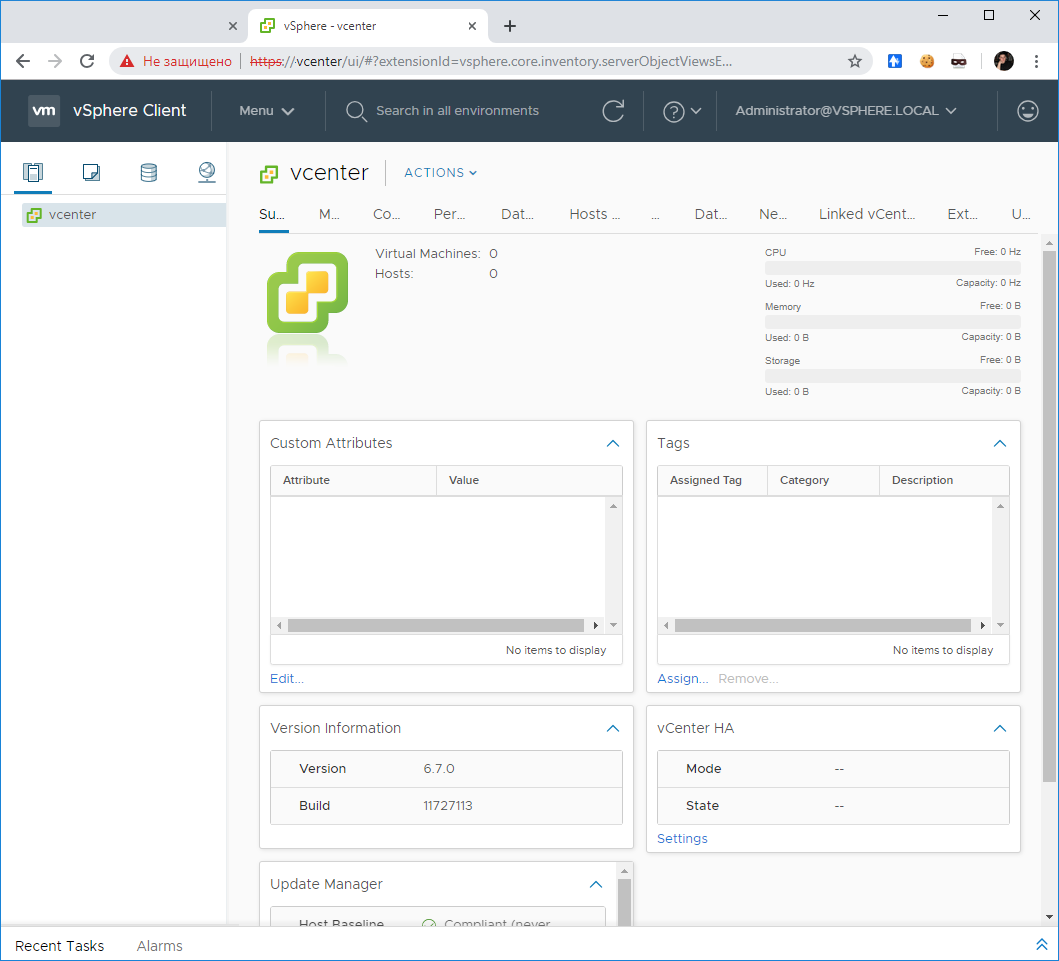The height and width of the screenshot is (961, 1059).
Task: Expand the Recent Tasks panel with double chevron
Action: 1041,945
